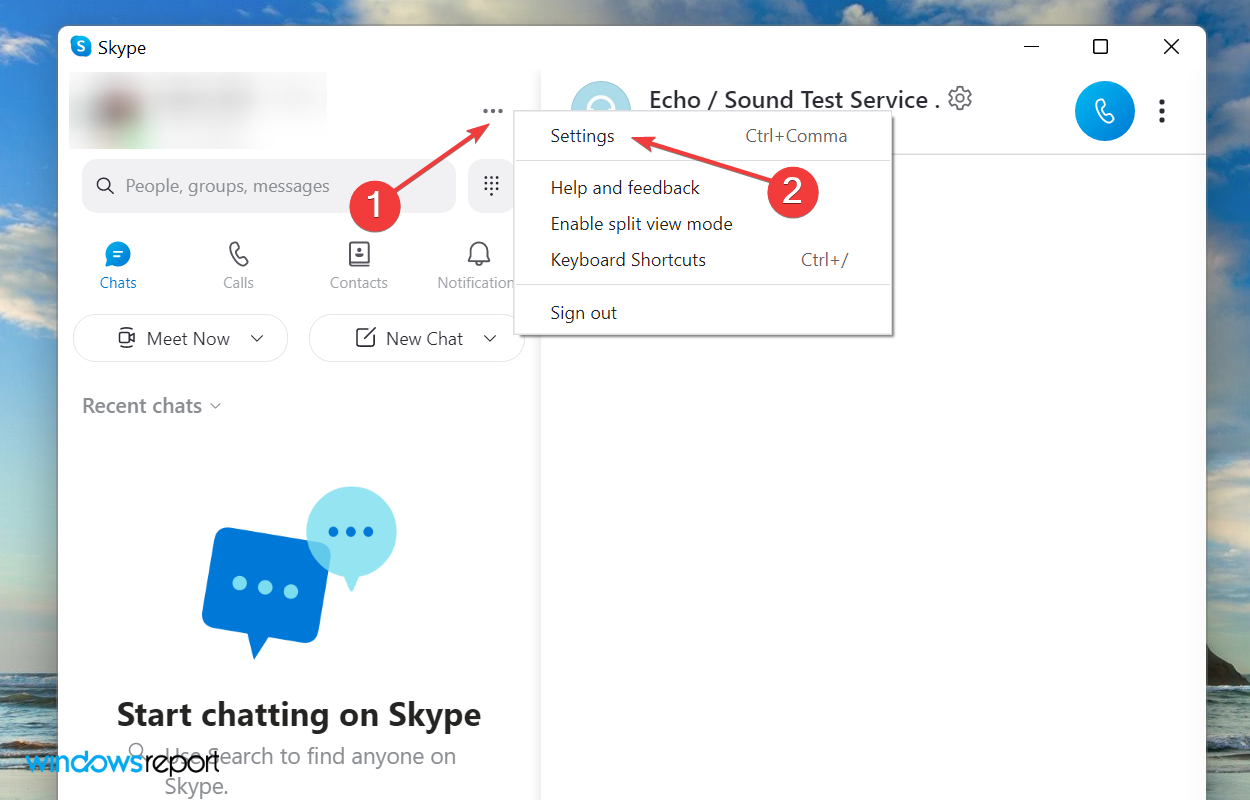Start a call with Echo Sound Test Service

(x=1104, y=111)
